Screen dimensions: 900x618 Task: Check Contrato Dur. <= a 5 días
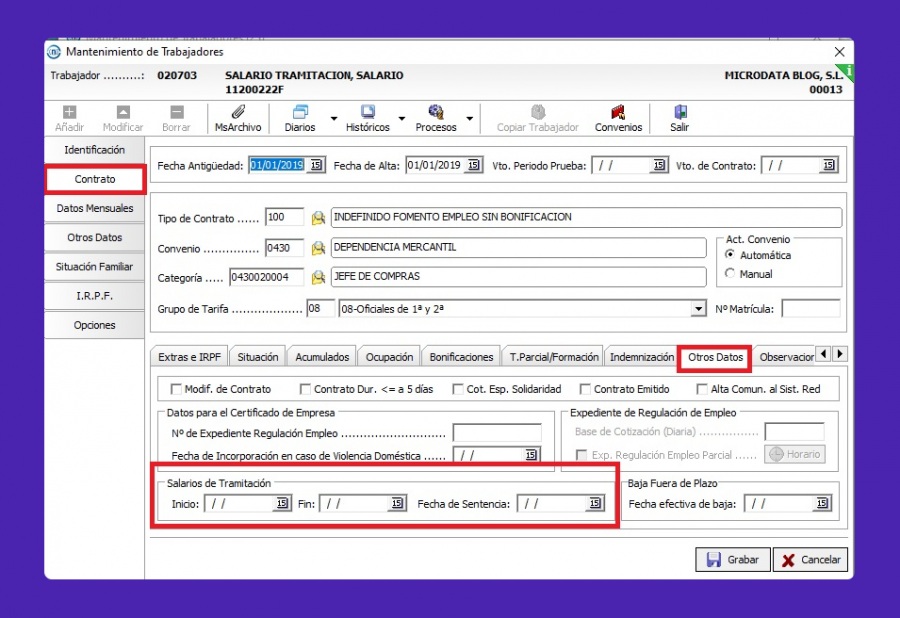point(305,389)
